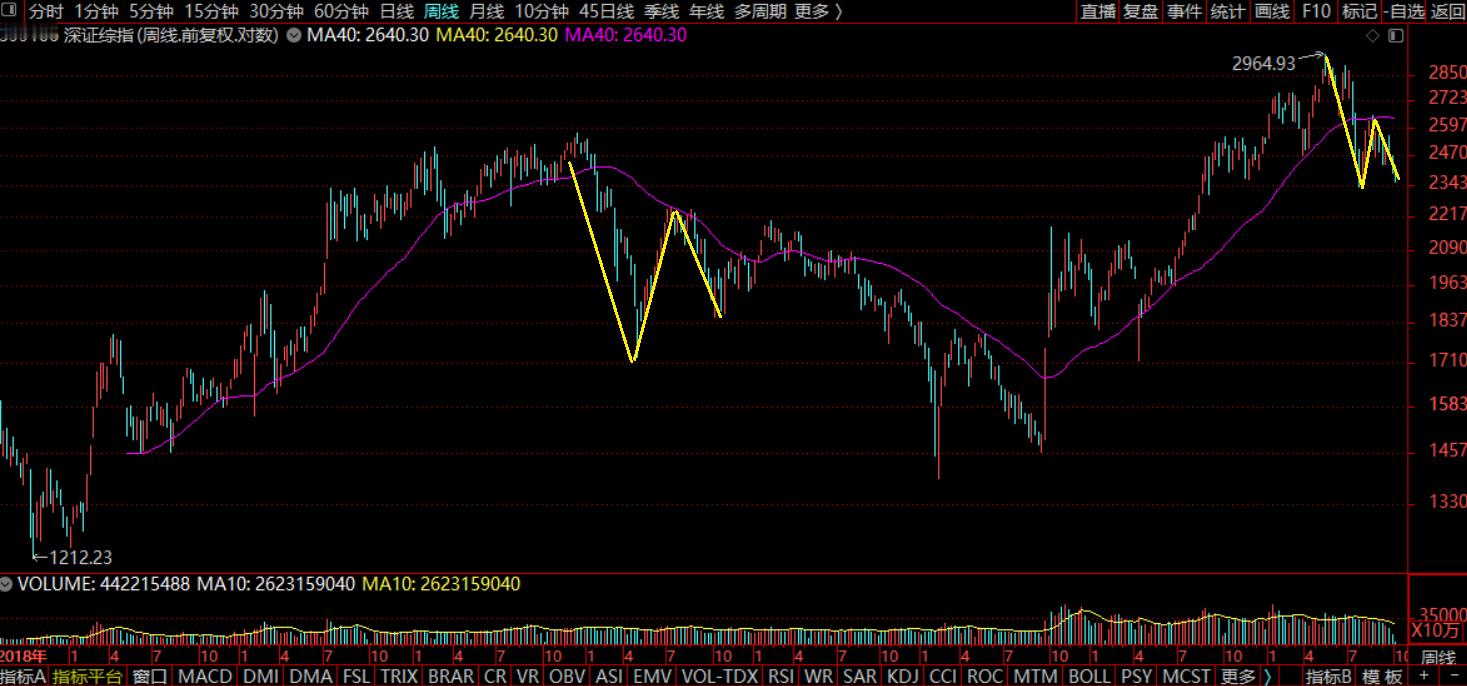This screenshot has width=1467, height=686.
Task: Switch to the 指标B tab
Action: [1329, 676]
